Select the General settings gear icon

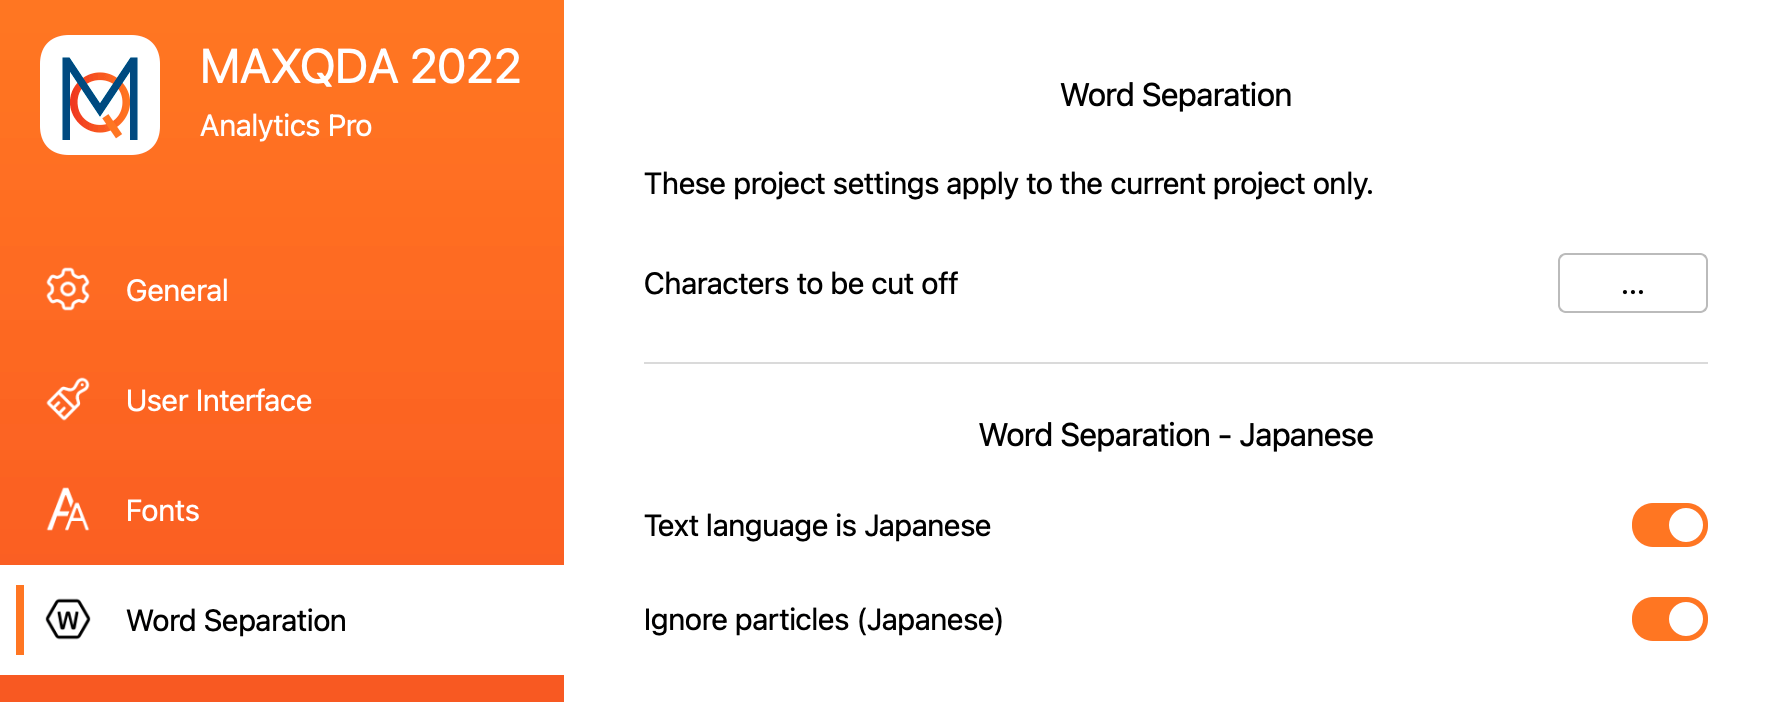coord(68,289)
